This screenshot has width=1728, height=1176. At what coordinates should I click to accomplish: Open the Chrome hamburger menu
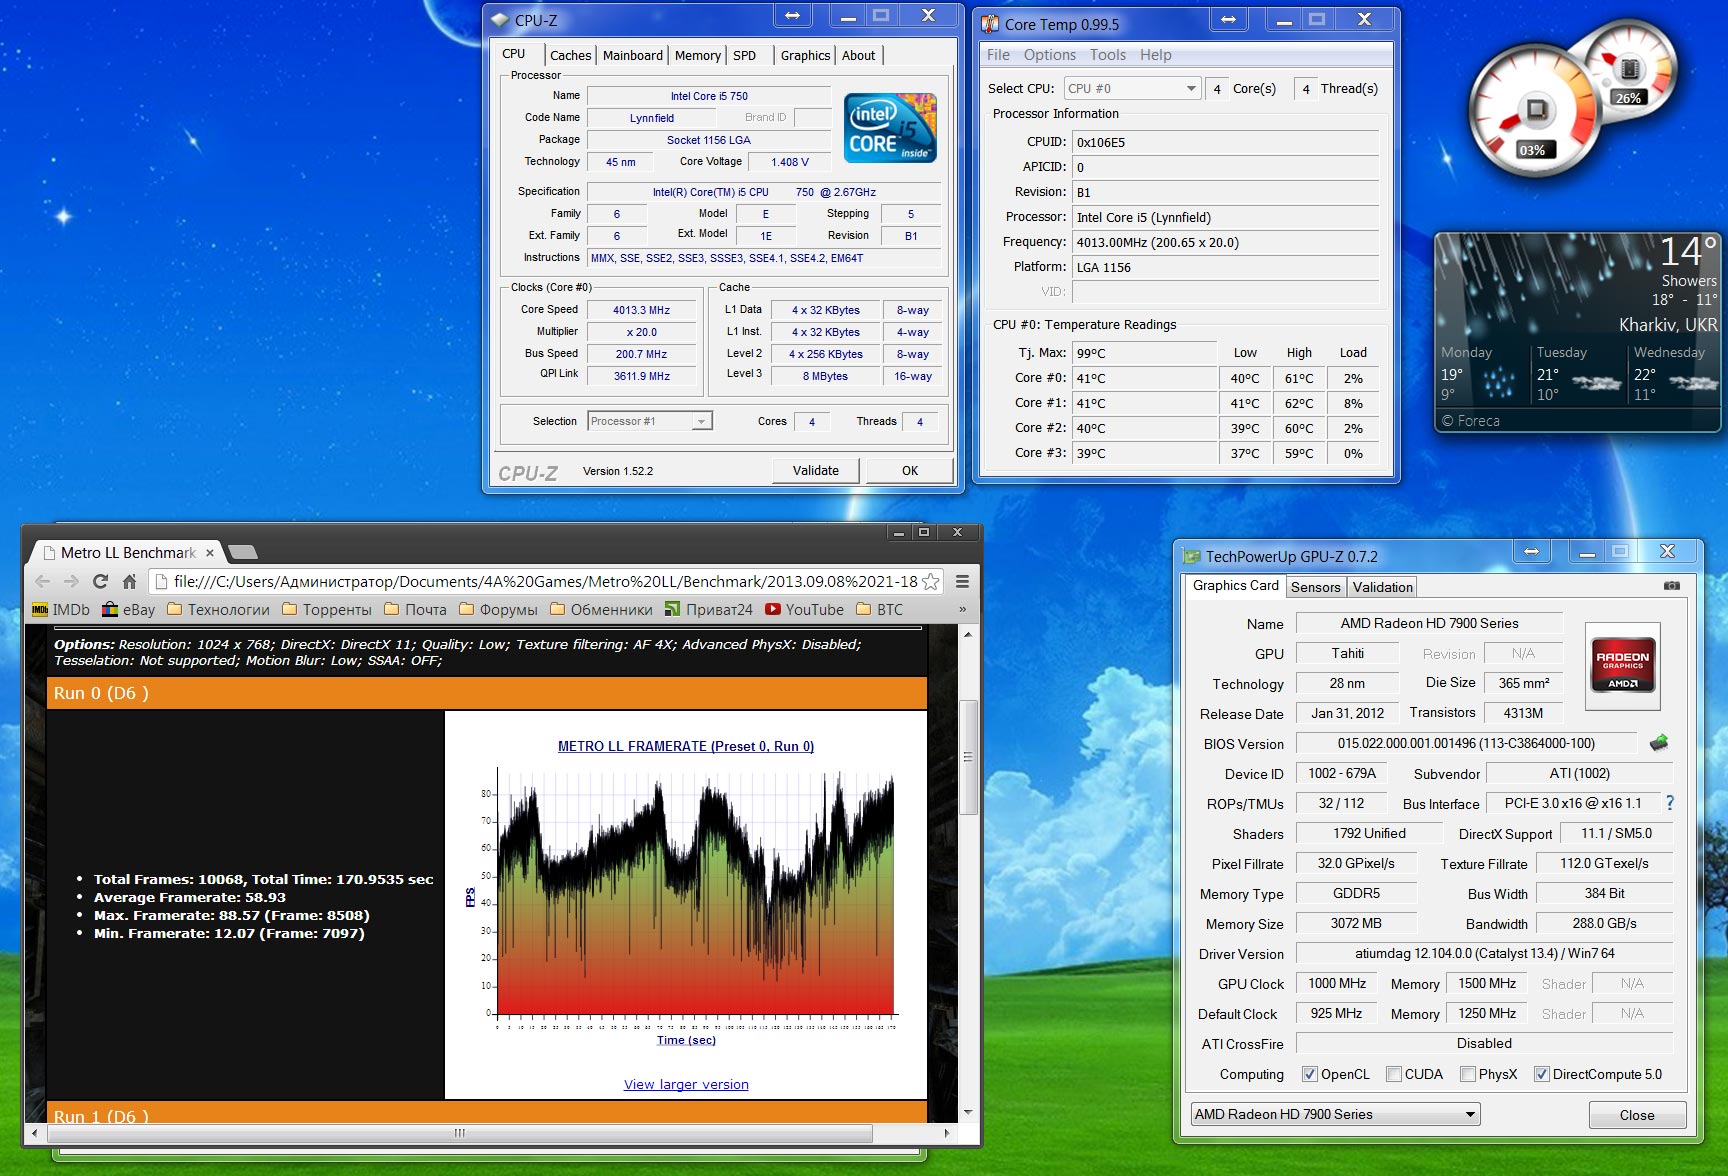pos(962,581)
